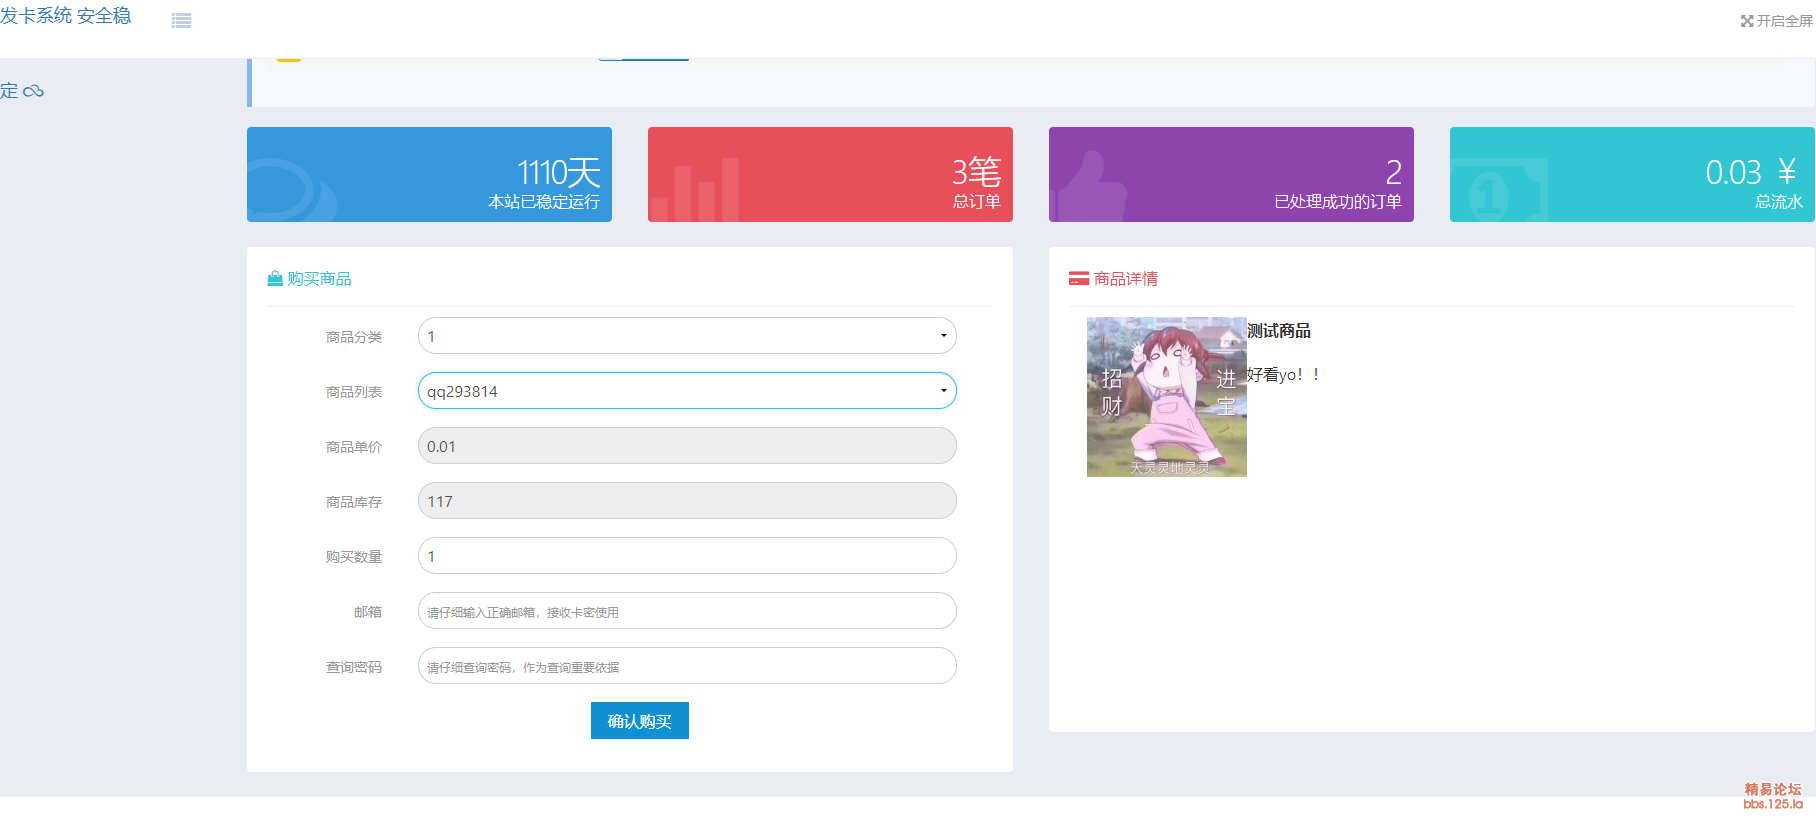Focus the 邮箱 input field

pos(687,611)
